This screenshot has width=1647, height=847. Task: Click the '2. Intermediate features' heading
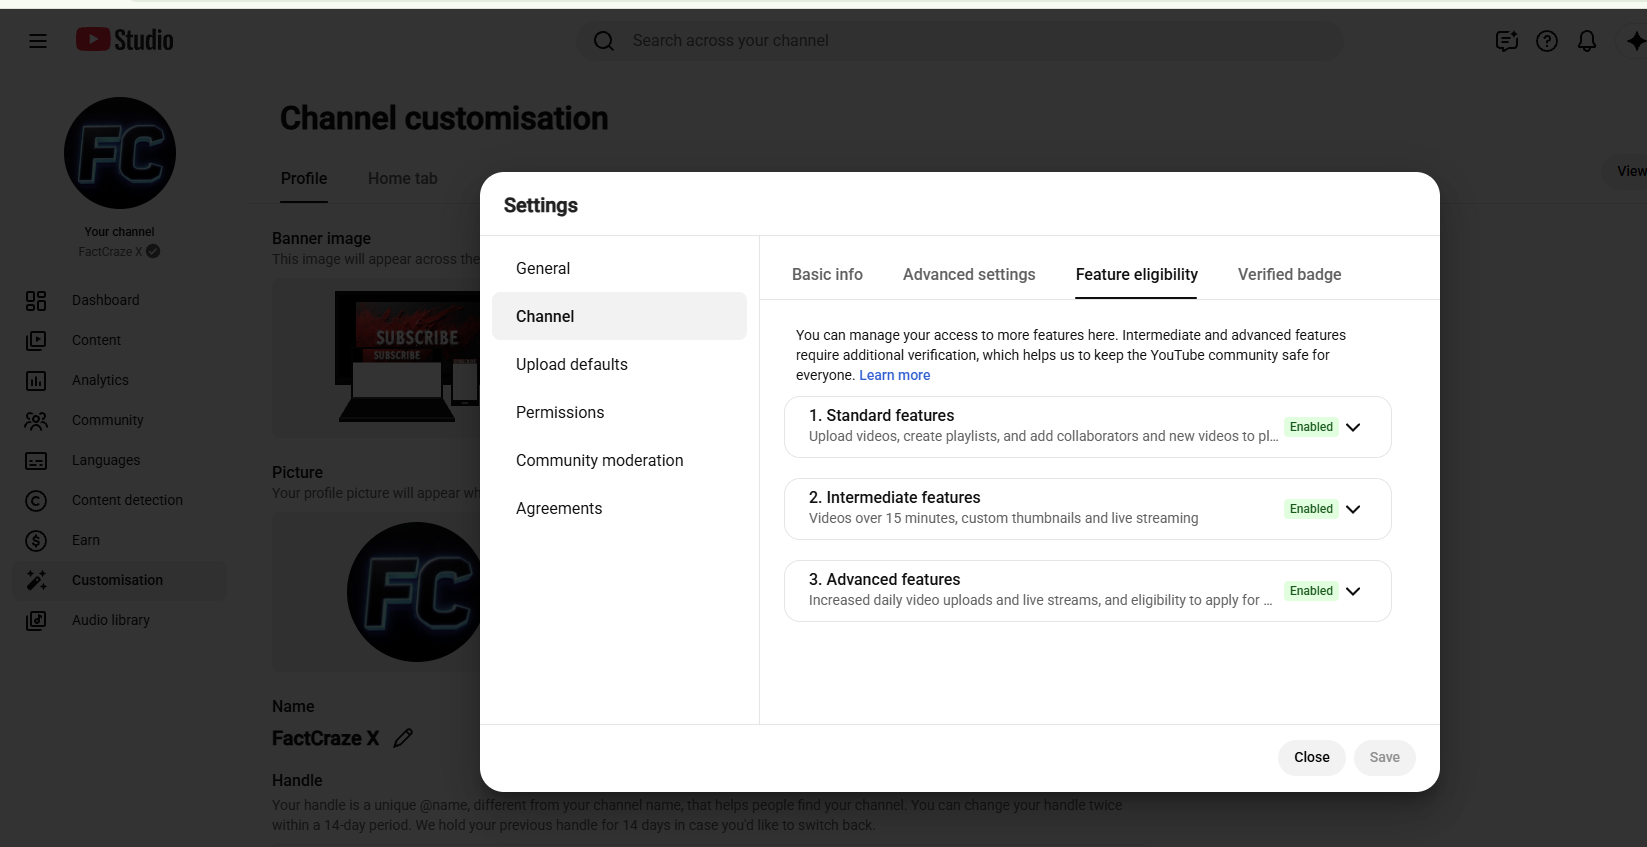894,497
